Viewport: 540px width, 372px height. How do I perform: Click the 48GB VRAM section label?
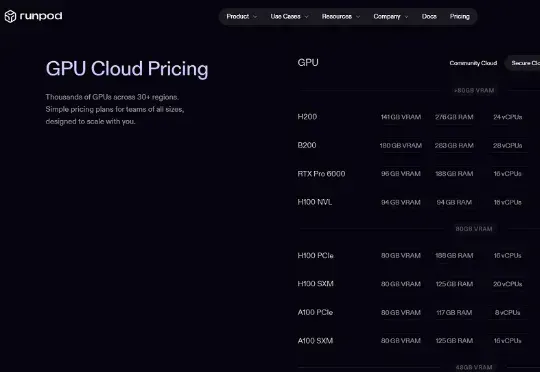tap(474, 368)
